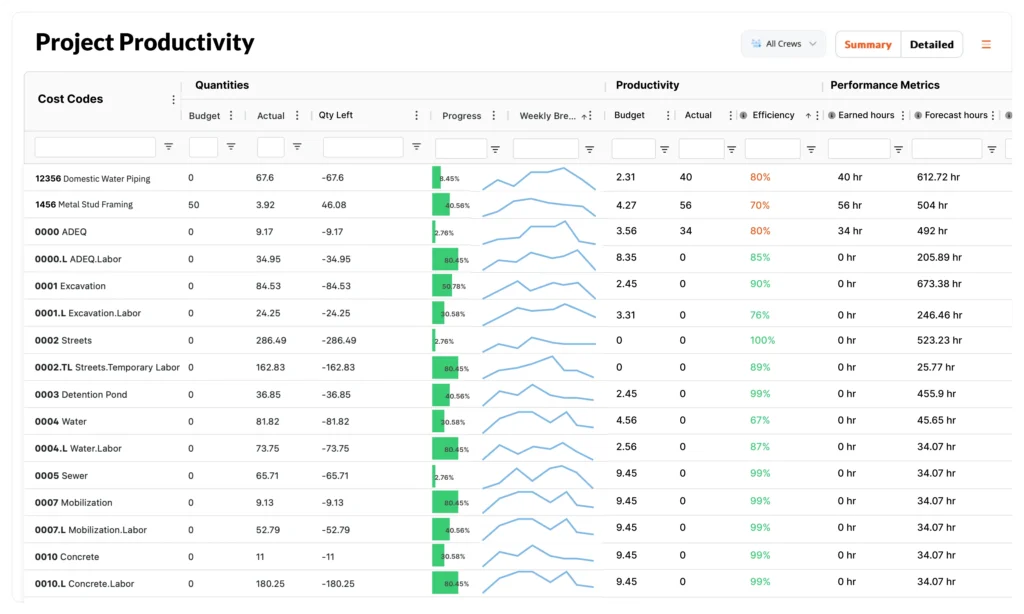Select the Summary tab
The image size is (1024, 614).
pyautogui.click(x=867, y=44)
